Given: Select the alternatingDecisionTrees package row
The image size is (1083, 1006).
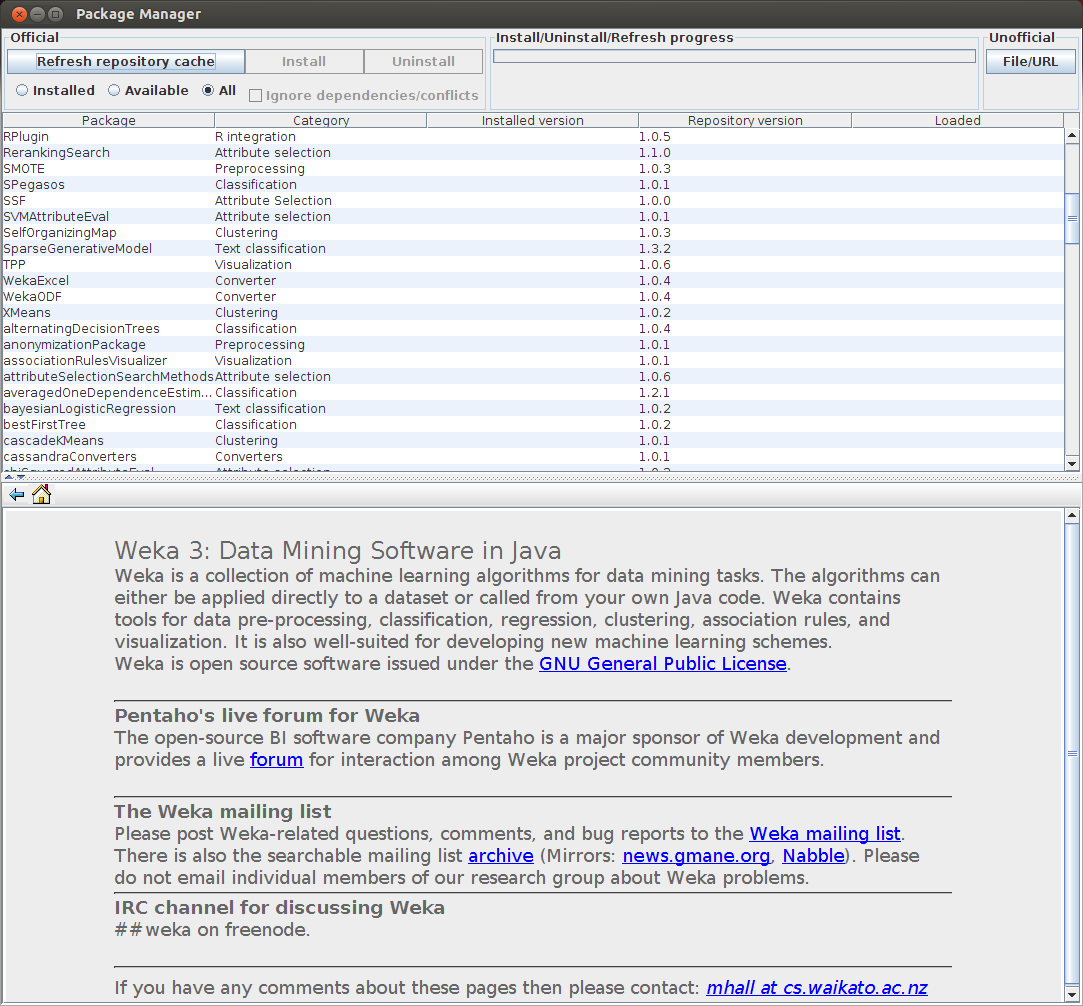Looking at the screenshot, I should 533,329.
